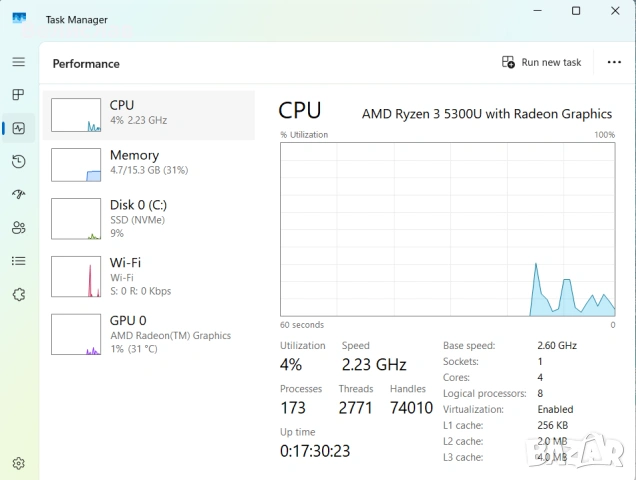Viewport: 636px width, 480px height.
Task: Click the Virtualization Enabled value
Action: pos(555,409)
